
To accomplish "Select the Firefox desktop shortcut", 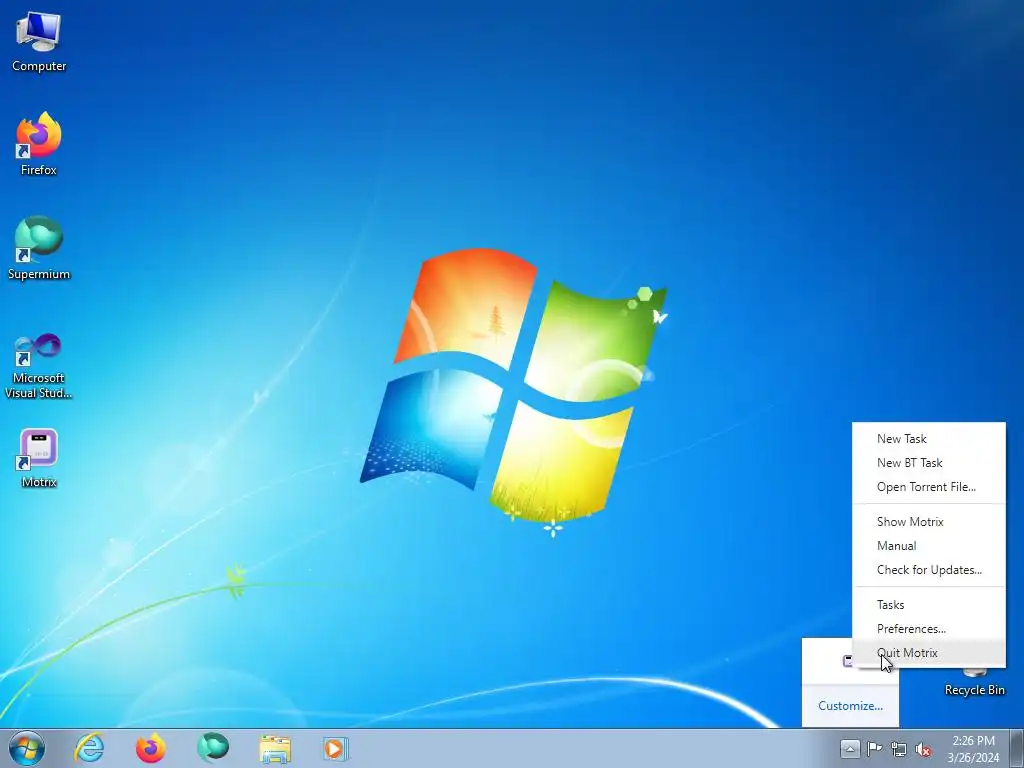I will [39, 144].
